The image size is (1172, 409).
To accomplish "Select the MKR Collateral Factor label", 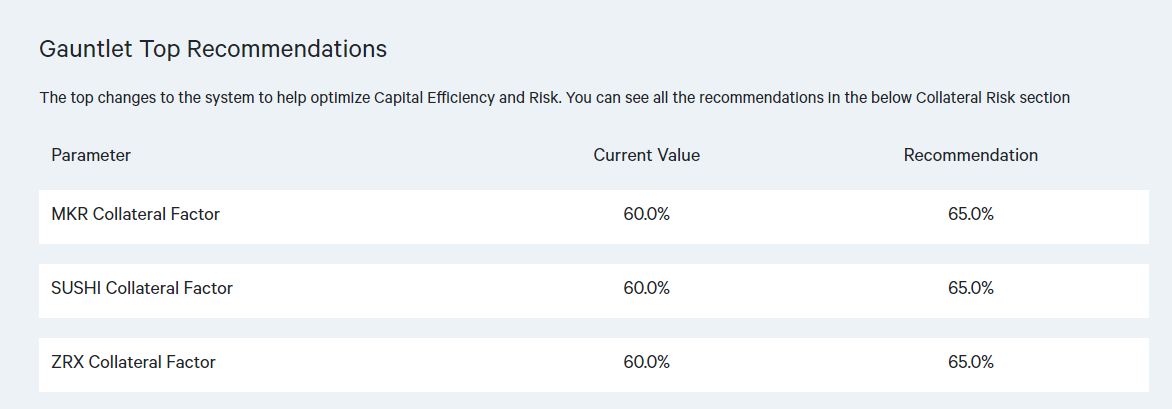I will coord(135,214).
